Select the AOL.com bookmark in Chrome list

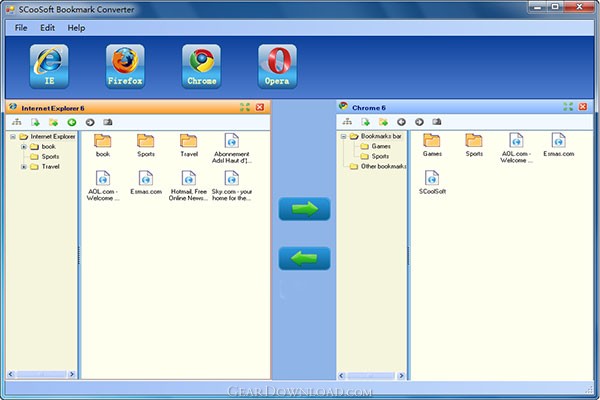click(x=516, y=148)
